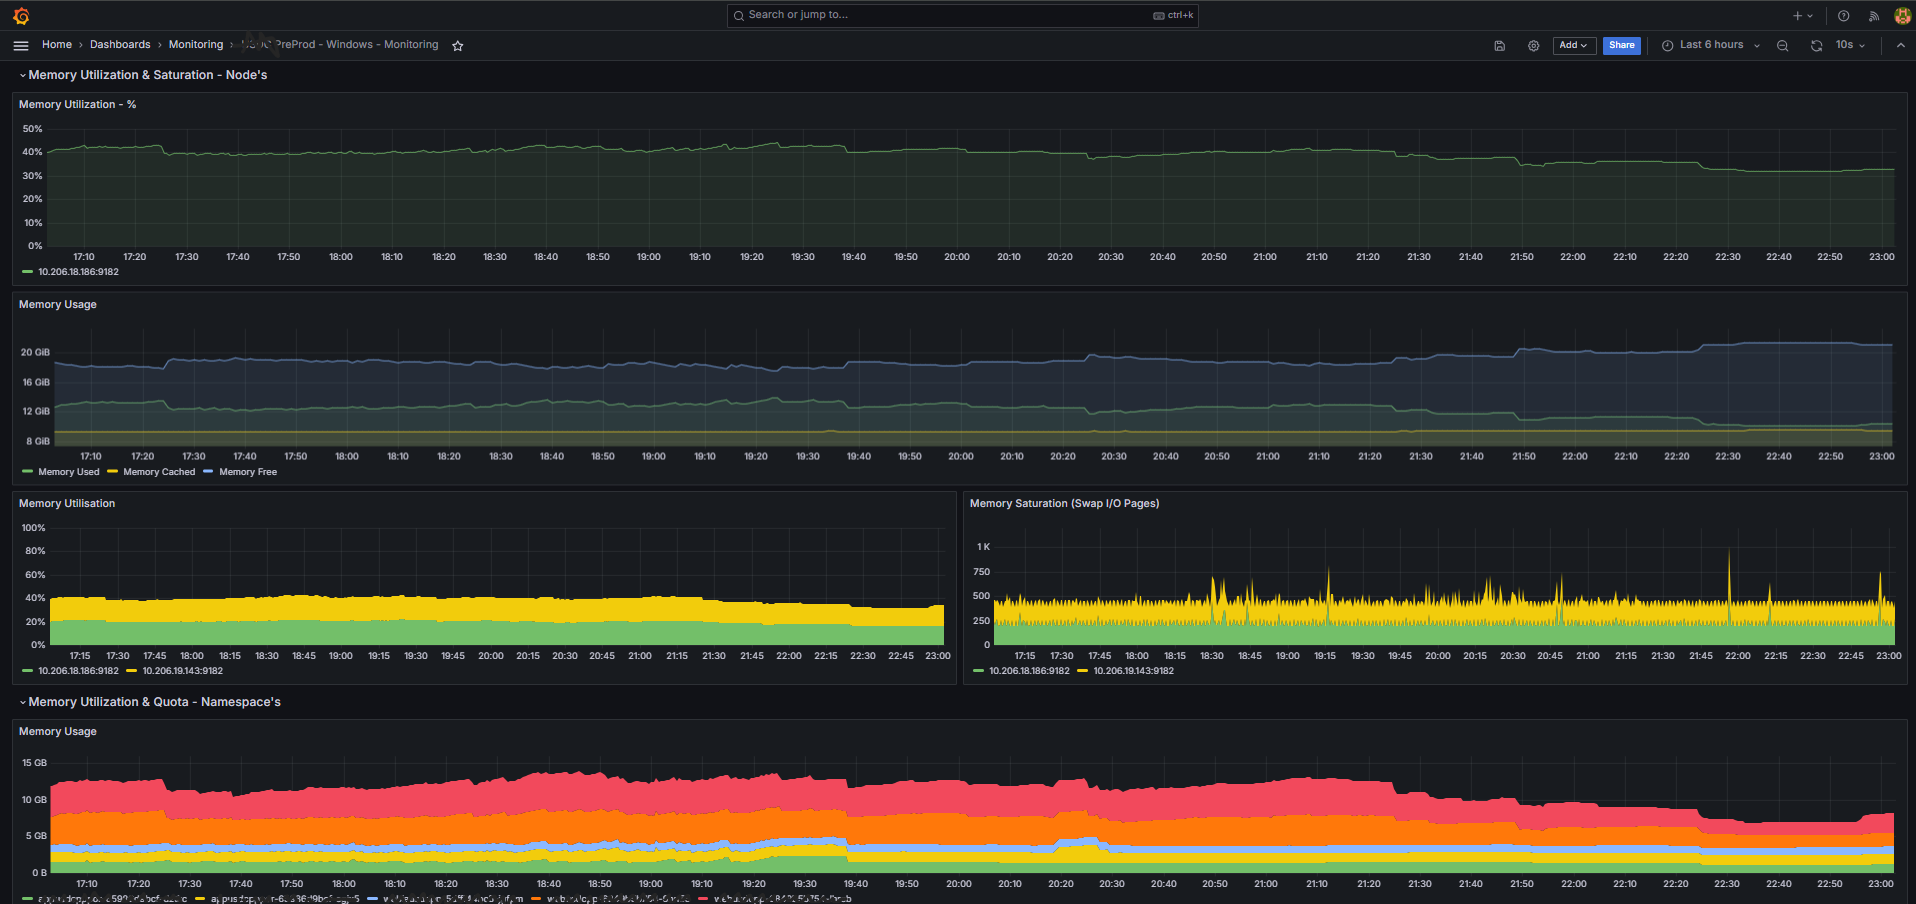Viewport: 1916px width, 904px height.
Task: Open the Last 6 hours time picker
Action: (x=1710, y=45)
